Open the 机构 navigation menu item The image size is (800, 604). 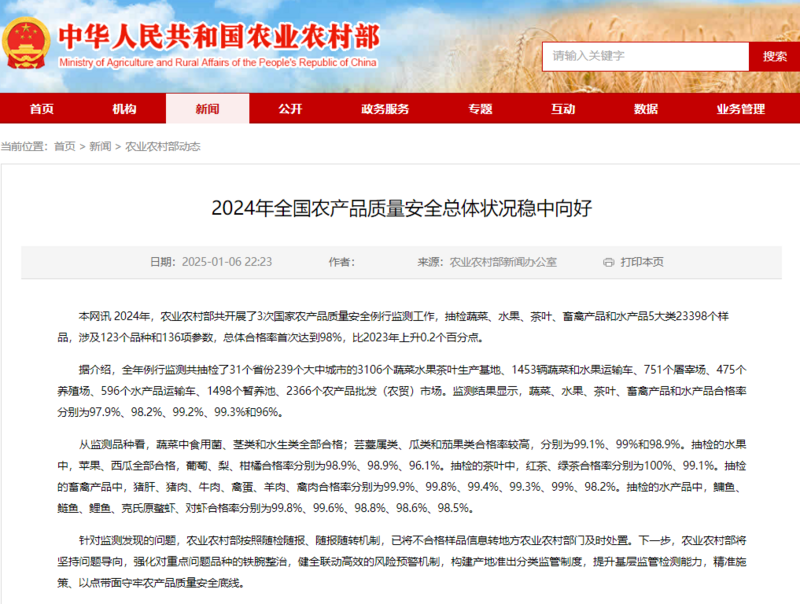[124, 108]
